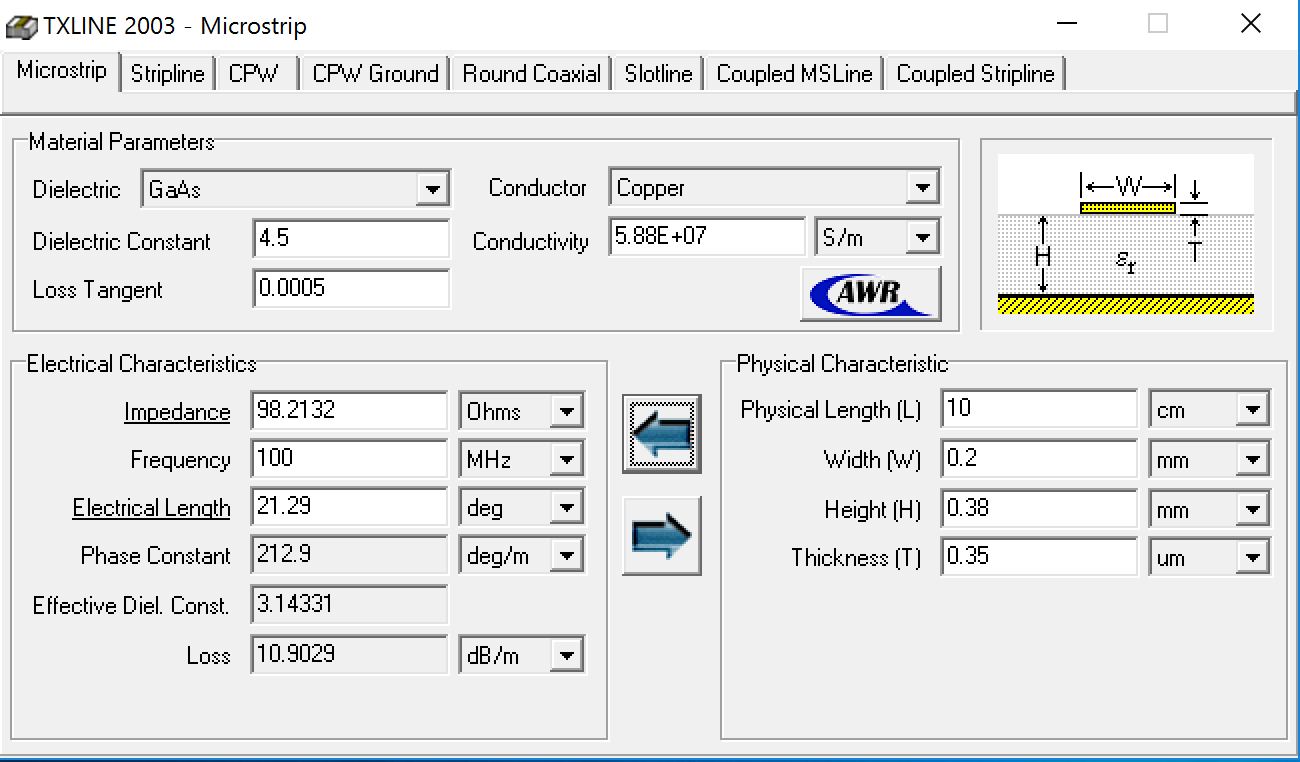Switch to the Stripline tab
The width and height of the screenshot is (1300, 762).
(168, 74)
